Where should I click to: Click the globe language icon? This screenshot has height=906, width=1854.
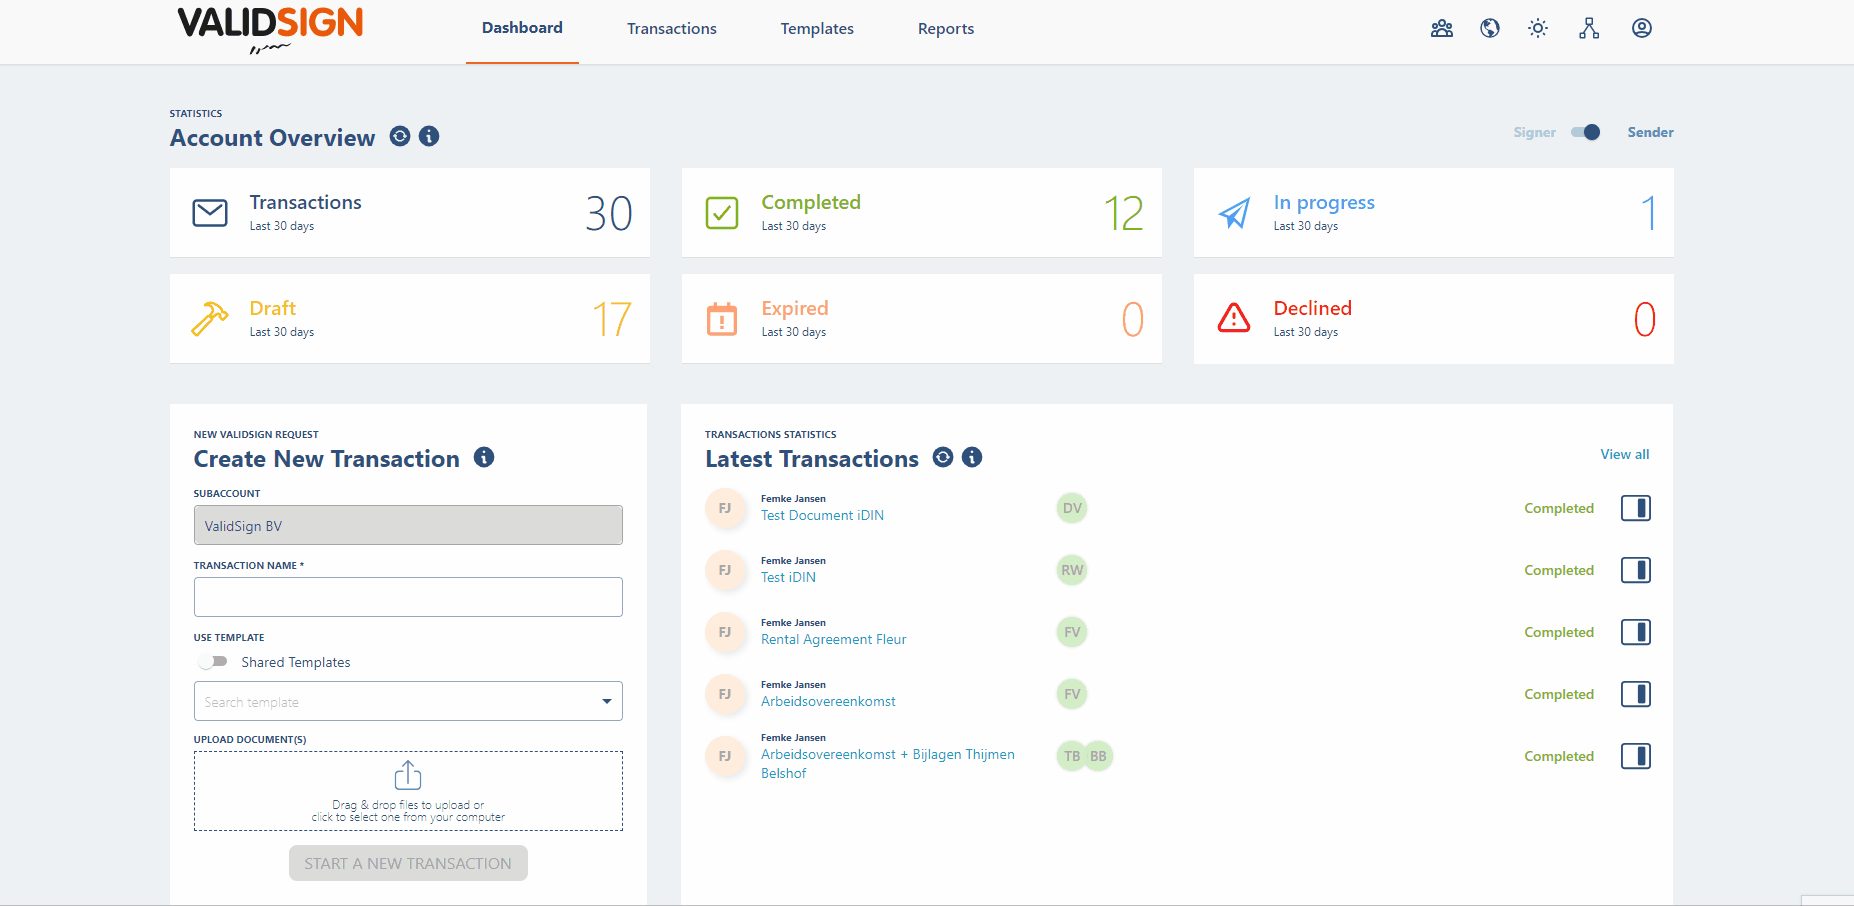pyautogui.click(x=1489, y=29)
